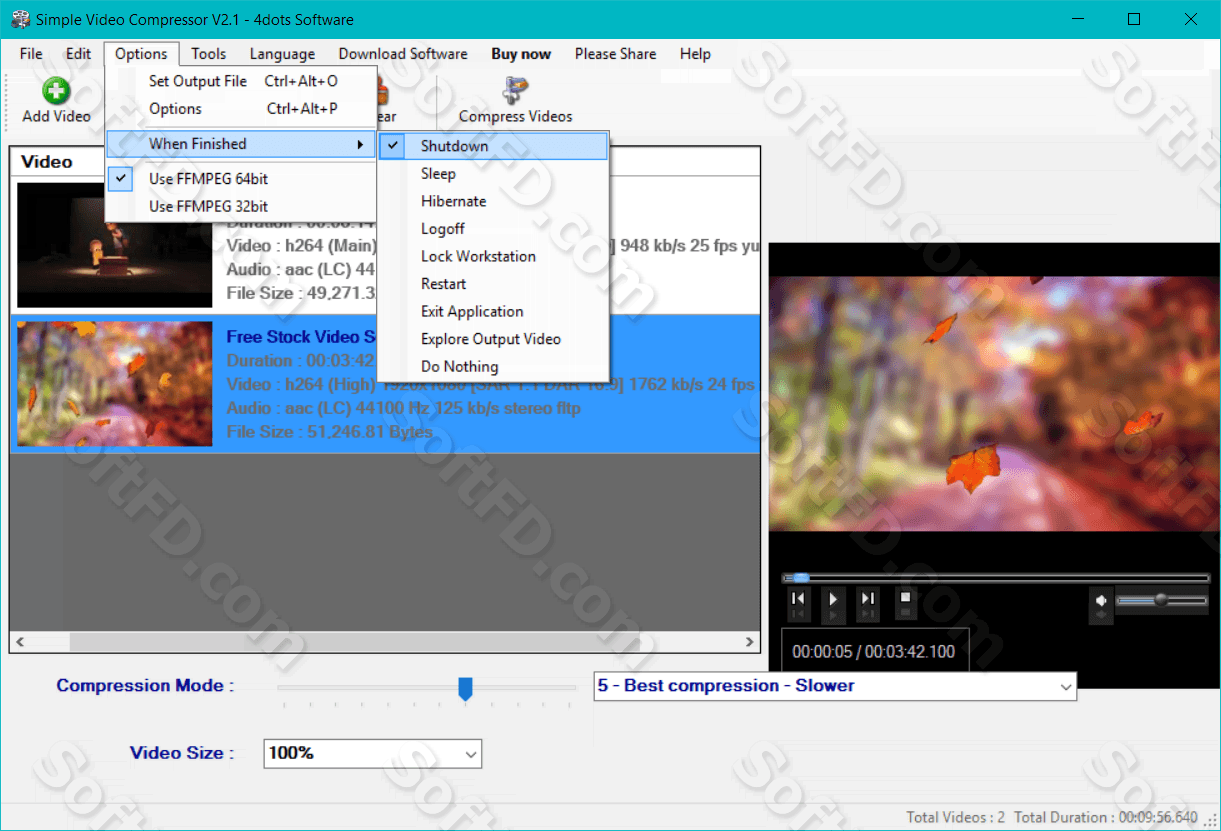Click the video seek bar
1221x831 pixels.
996,578
